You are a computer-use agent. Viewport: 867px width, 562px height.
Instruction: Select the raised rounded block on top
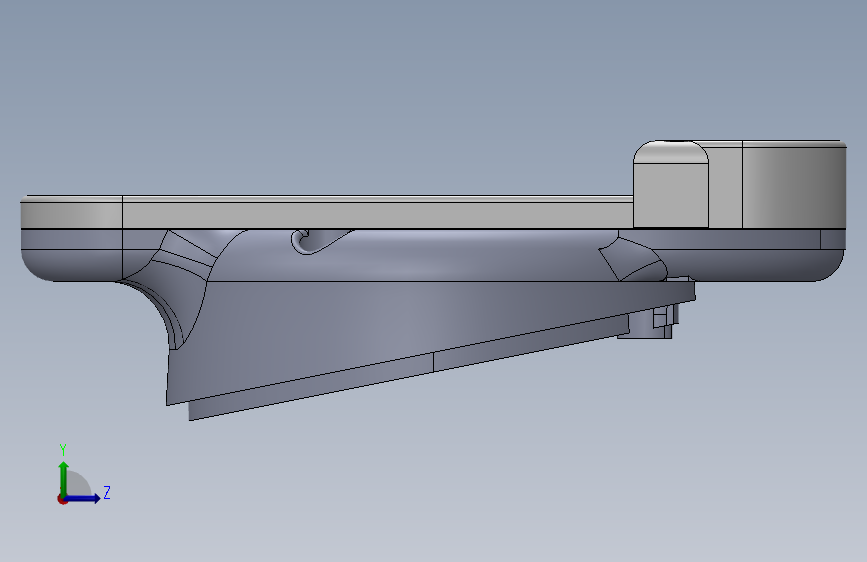(x=671, y=184)
